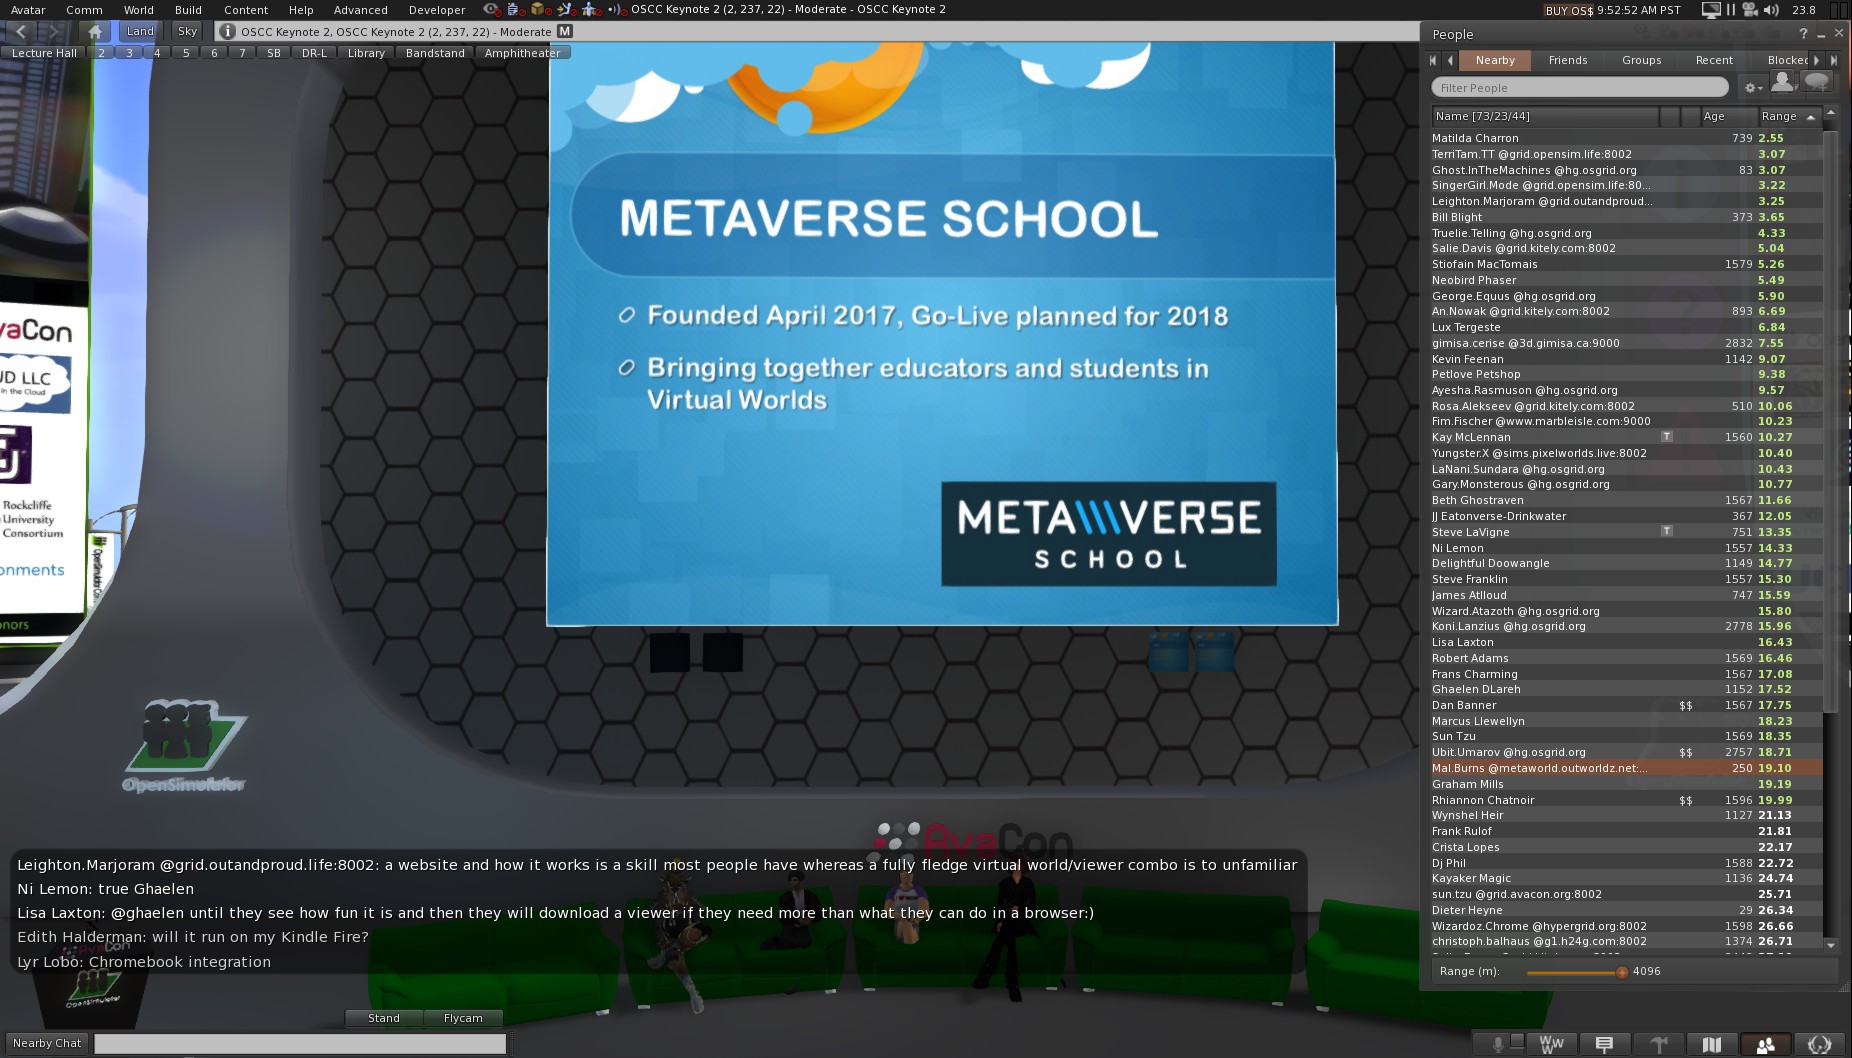Open the gear options dropdown
The width and height of the screenshot is (1852, 1058).
pos(1752,88)
